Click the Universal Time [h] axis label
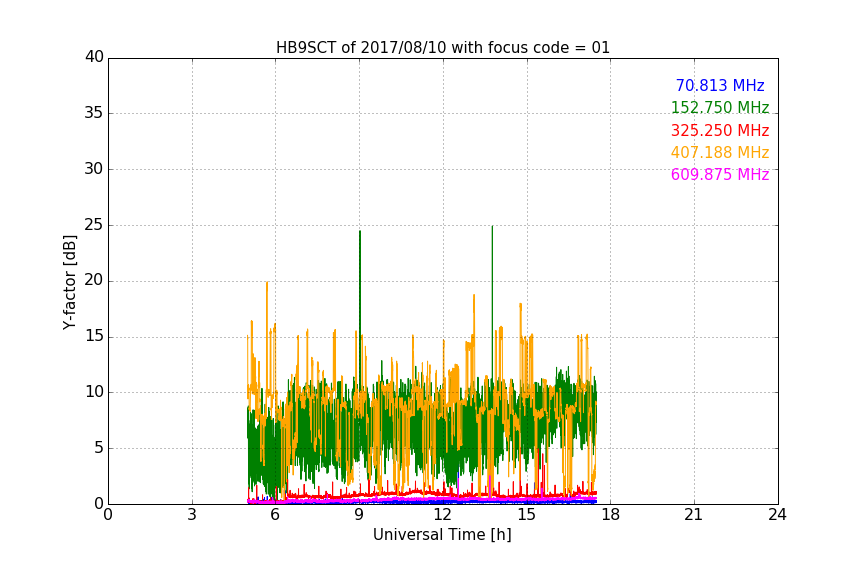The width and height of the screenshot is (864, 576). pos(442,535)
